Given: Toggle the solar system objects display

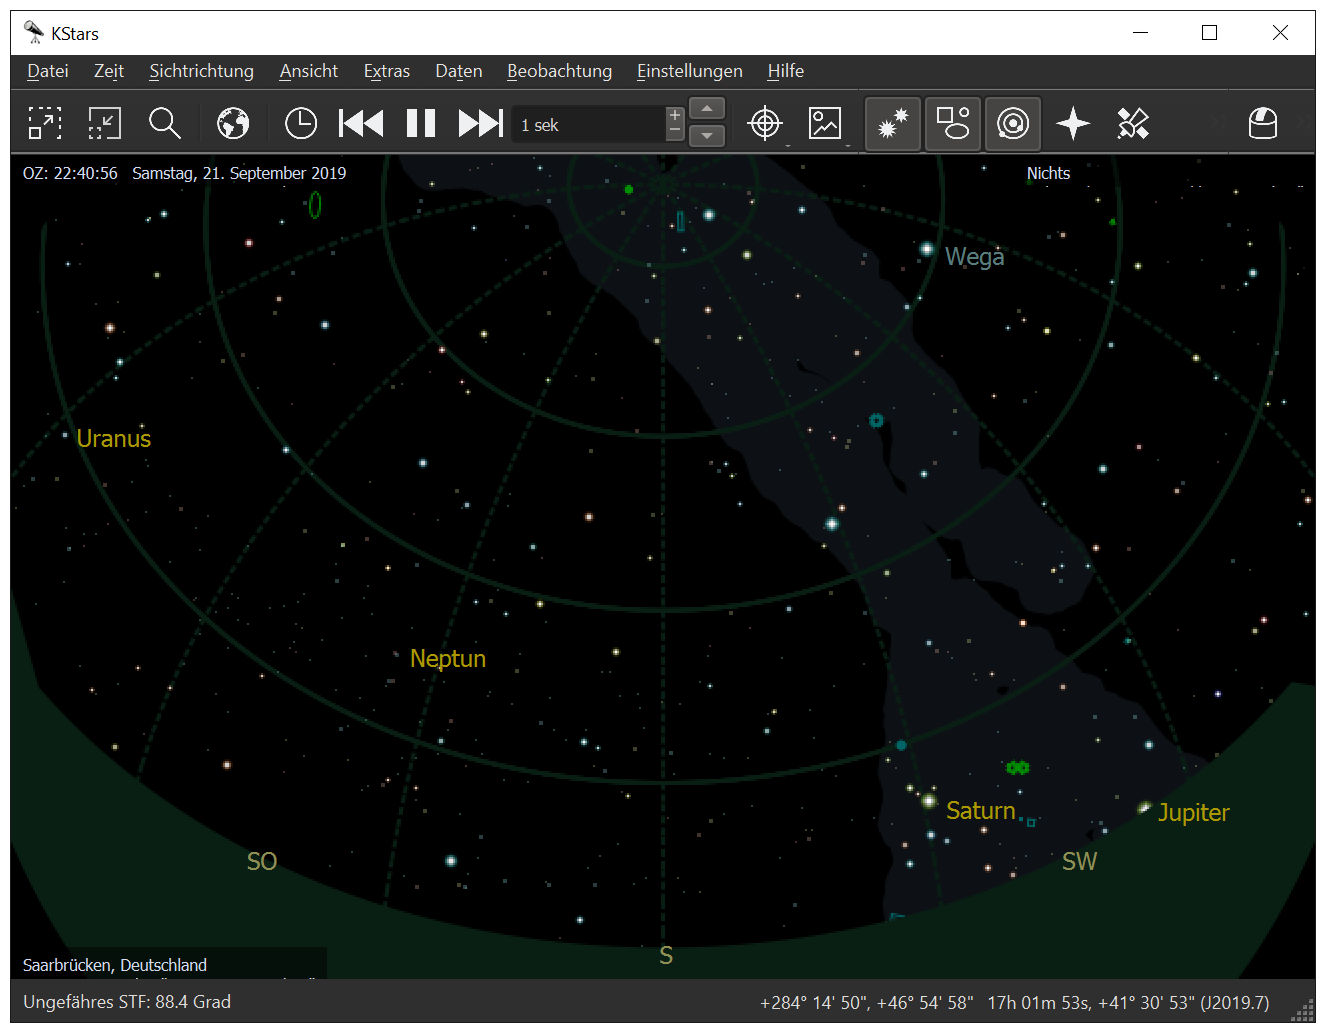Looking at the screenshot, I should click(x=1013, y=123).
